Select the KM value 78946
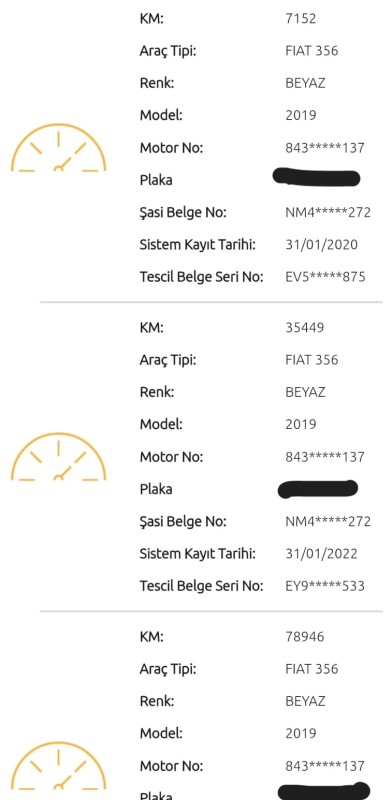 click(x=304, y=637)
